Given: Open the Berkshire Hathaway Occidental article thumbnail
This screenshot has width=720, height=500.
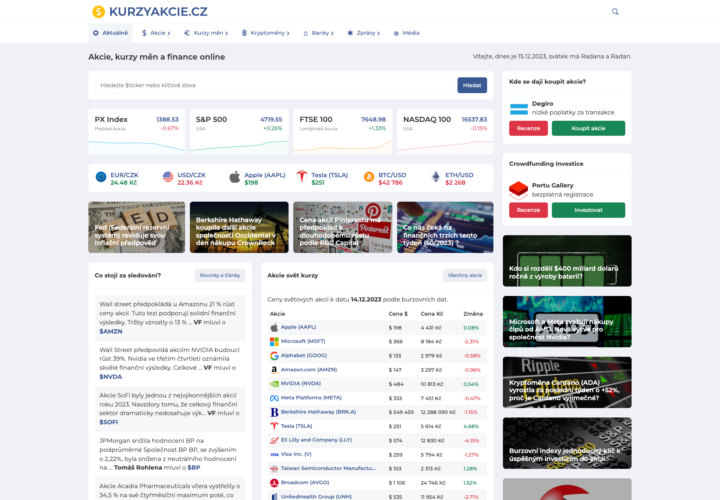Looking at the screenshot, I should [239, 227].
